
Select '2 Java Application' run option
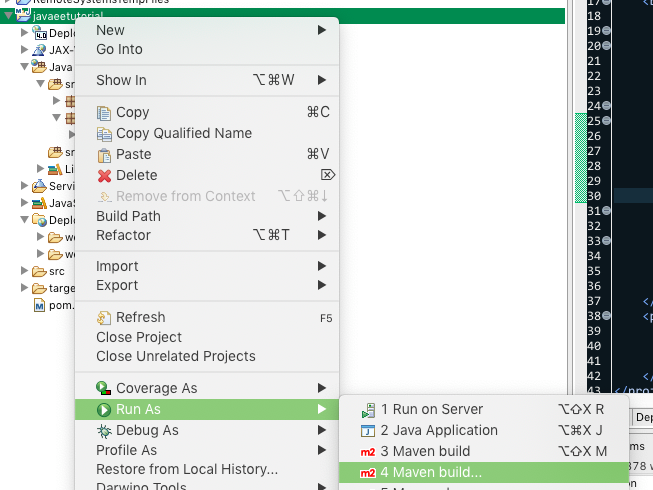click(438, 430)
